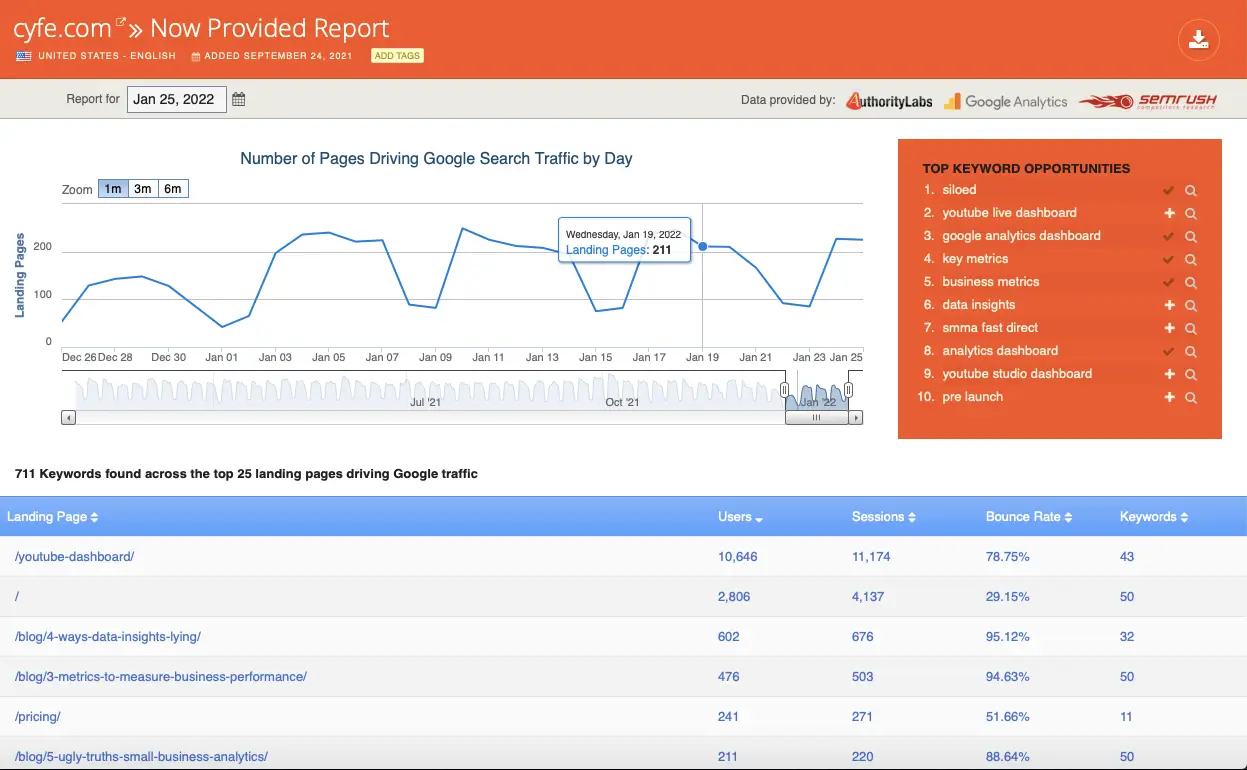This screenshot has height=770, width=1247.
Task: Click 10,646 users value
Action: (x=738, y=556)
